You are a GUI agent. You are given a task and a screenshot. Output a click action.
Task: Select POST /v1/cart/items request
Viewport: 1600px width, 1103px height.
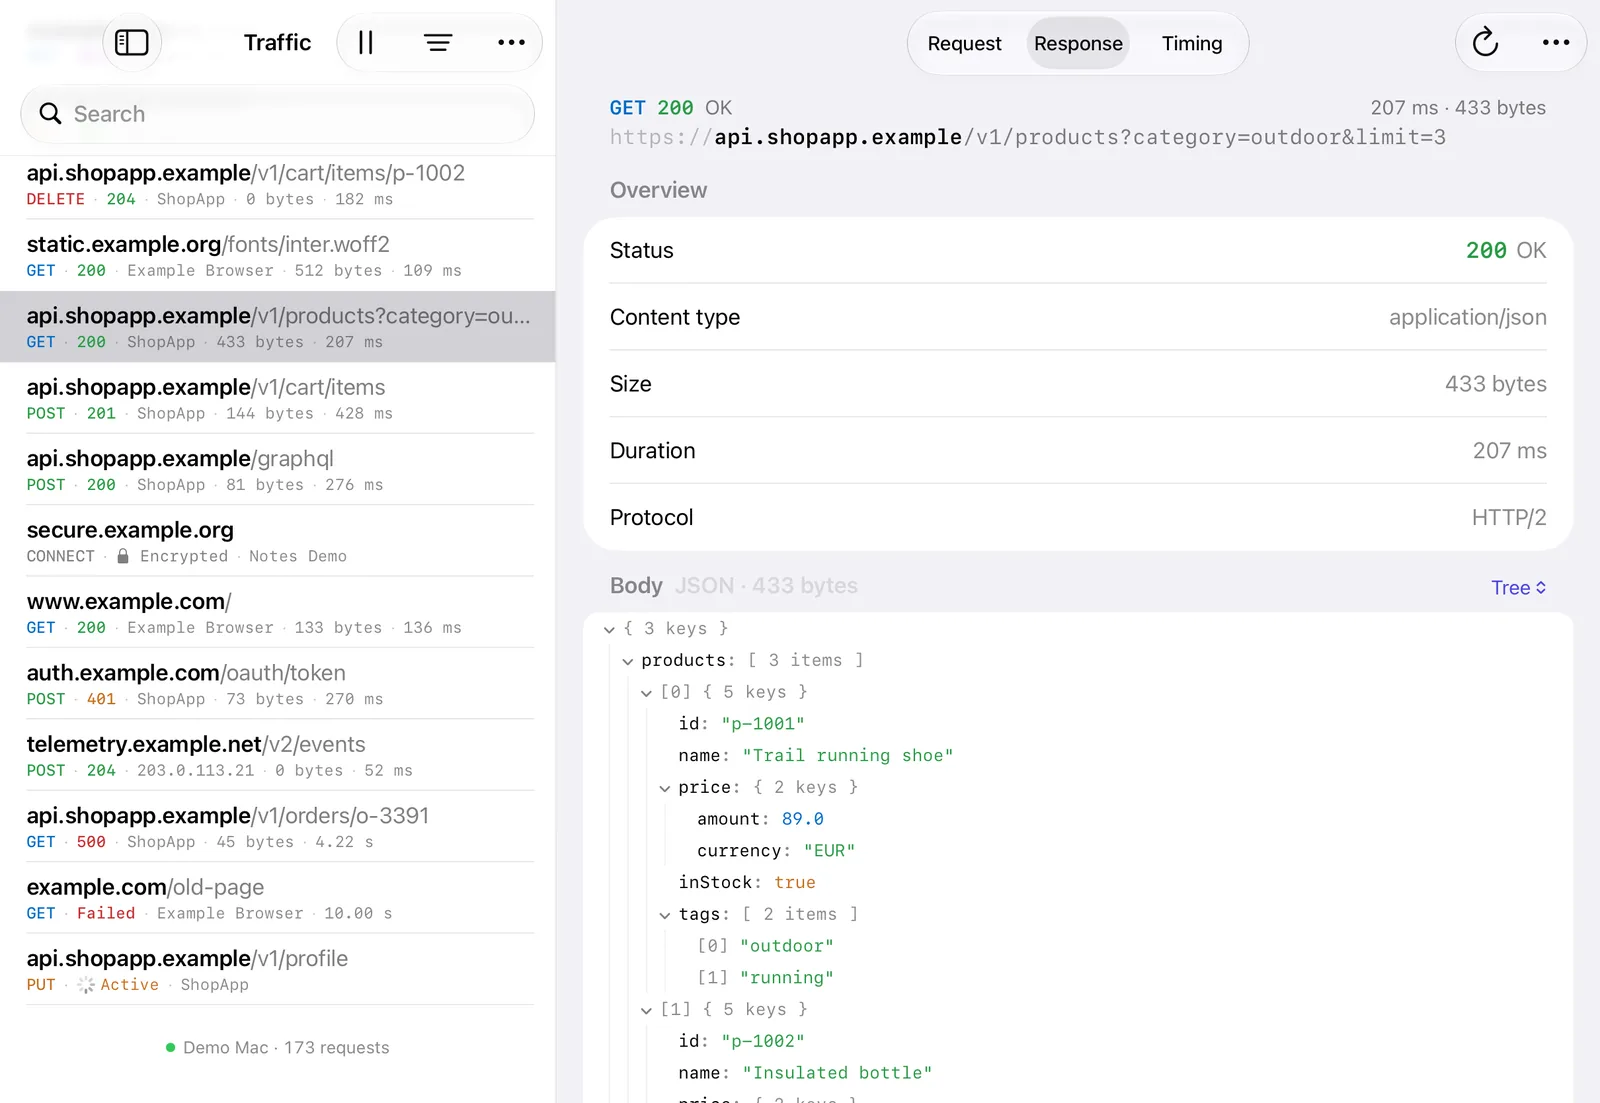[278, 398]
